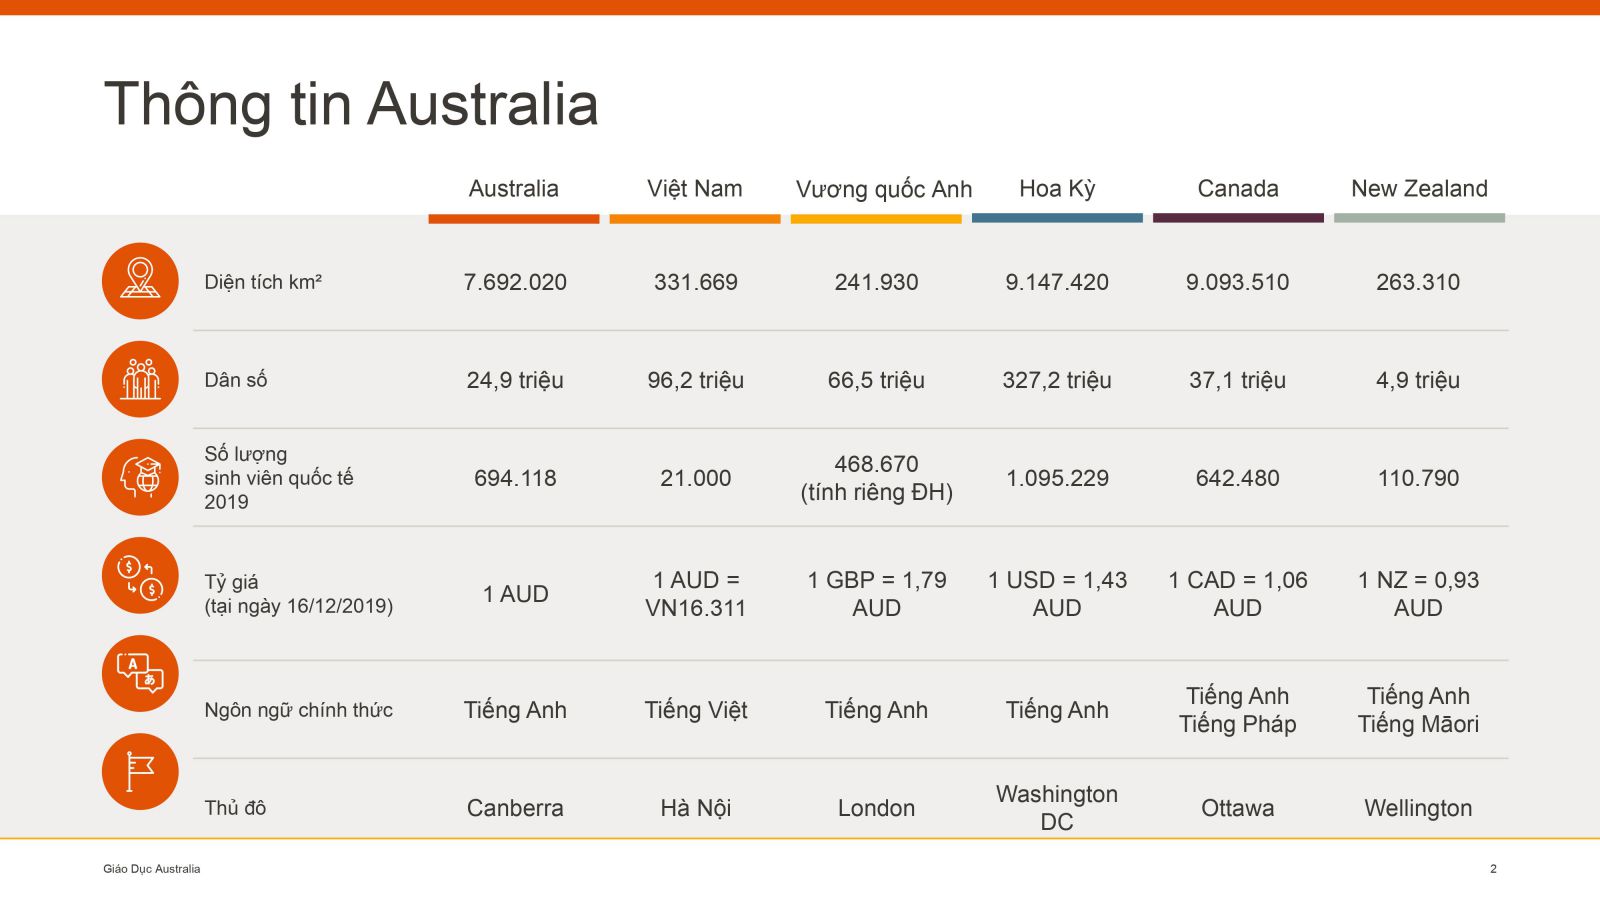Image resolution: width=1600 pixels, height=900 pixels.
Task: Click the capital city flag icon
Action: [x=140, y=771]
